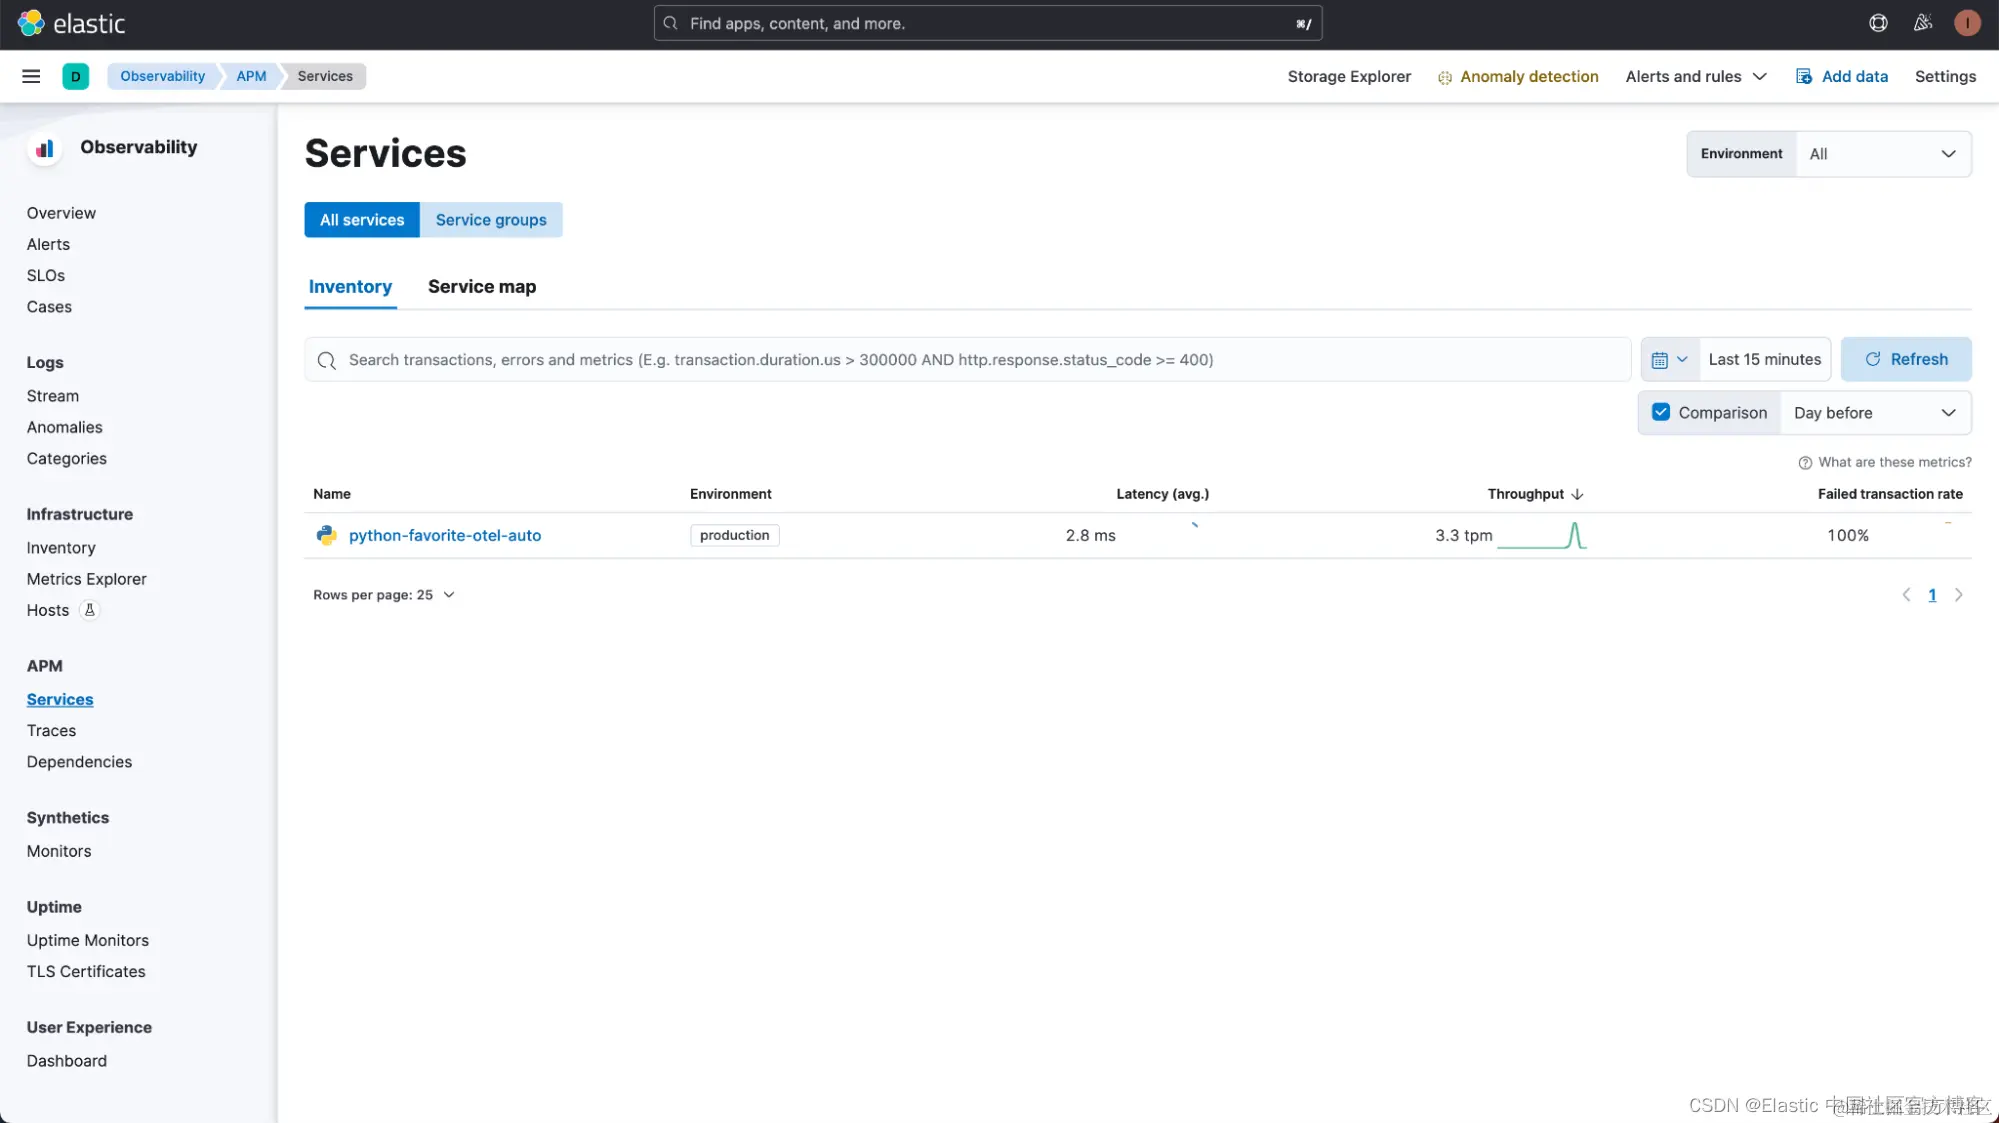The width and height of the screenshot is (1999, 1124).
Task: Sort by Throughput arrow icon
Action: pyautogui.click(x=1578, y=494)
